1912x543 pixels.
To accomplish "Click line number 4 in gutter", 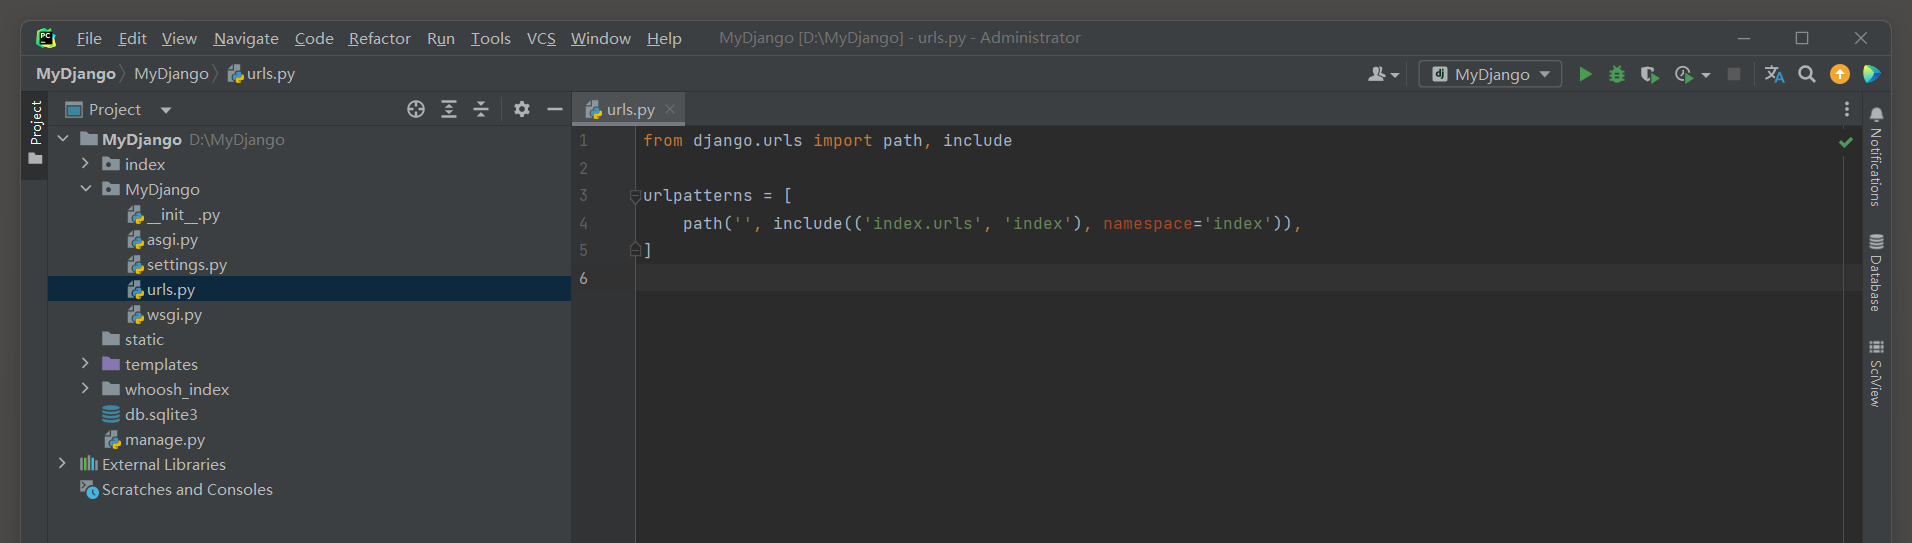I will (583, 224).
